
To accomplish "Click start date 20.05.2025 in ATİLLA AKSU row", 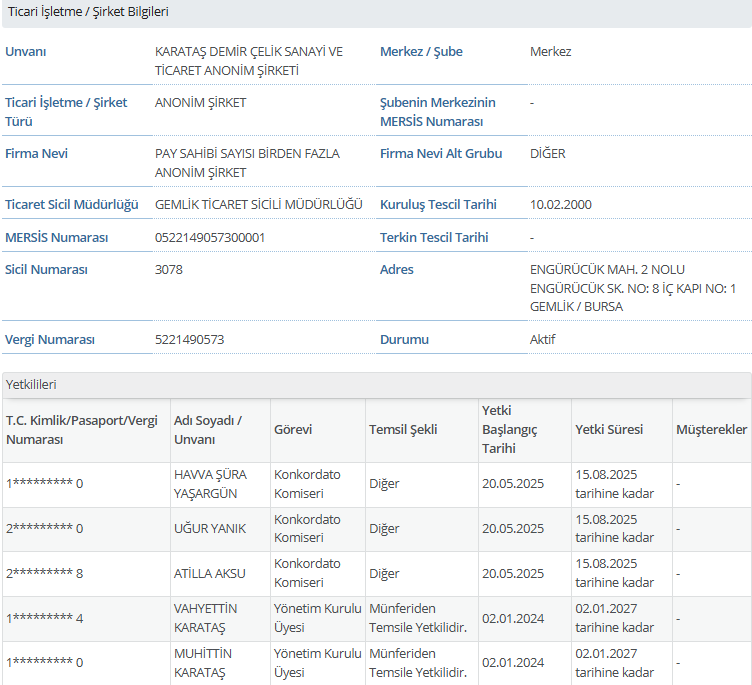I will [513, 574].
